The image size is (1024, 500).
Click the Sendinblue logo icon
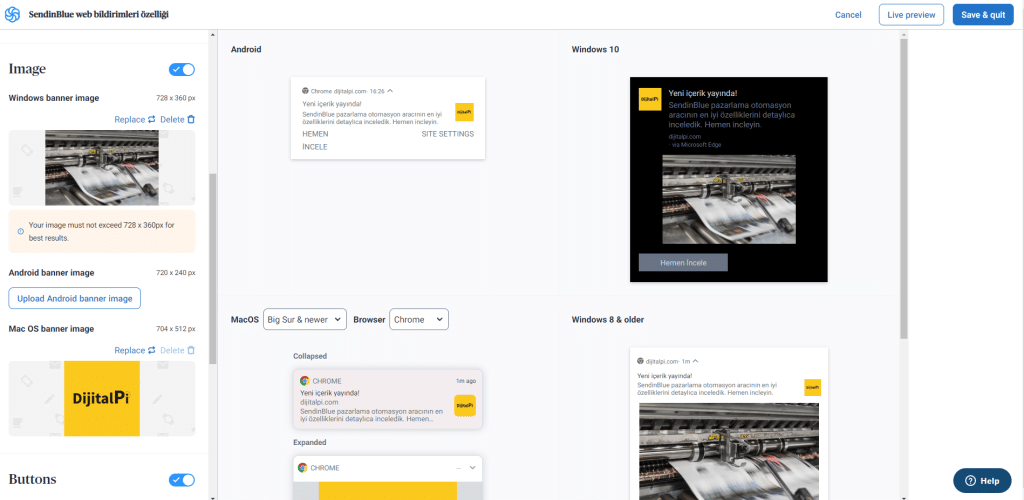click(12, 14)
